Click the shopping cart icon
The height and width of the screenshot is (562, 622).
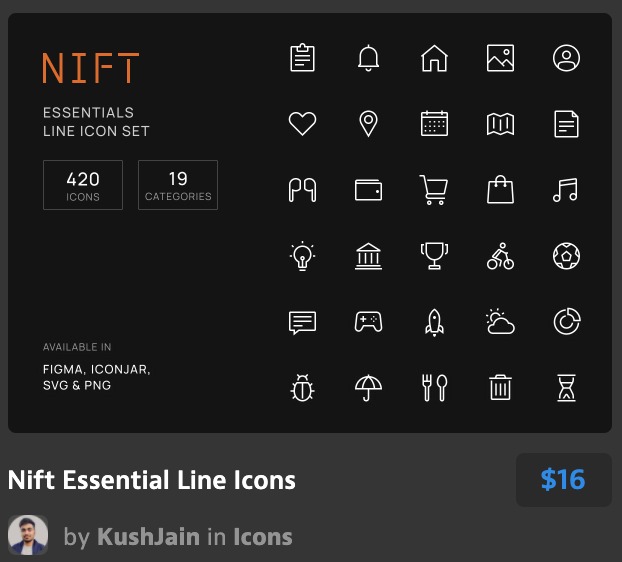point(434,189)
